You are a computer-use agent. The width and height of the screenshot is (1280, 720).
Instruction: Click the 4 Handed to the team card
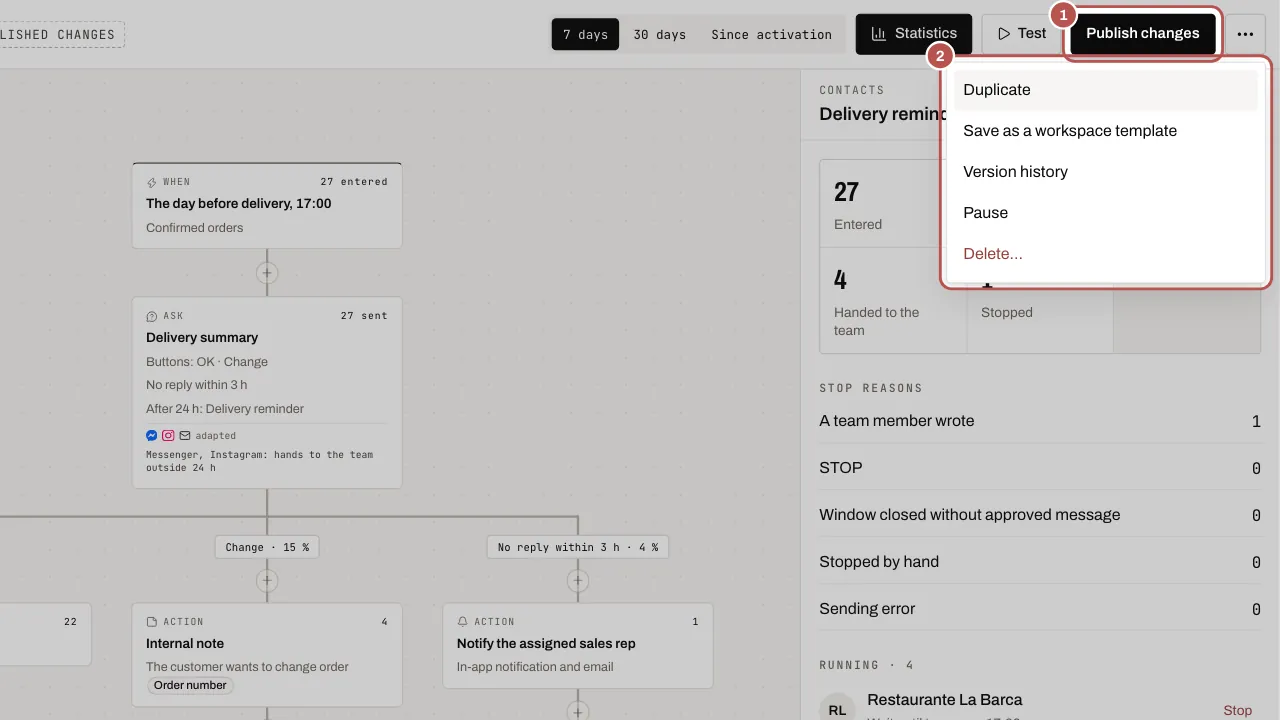point(893,300)
